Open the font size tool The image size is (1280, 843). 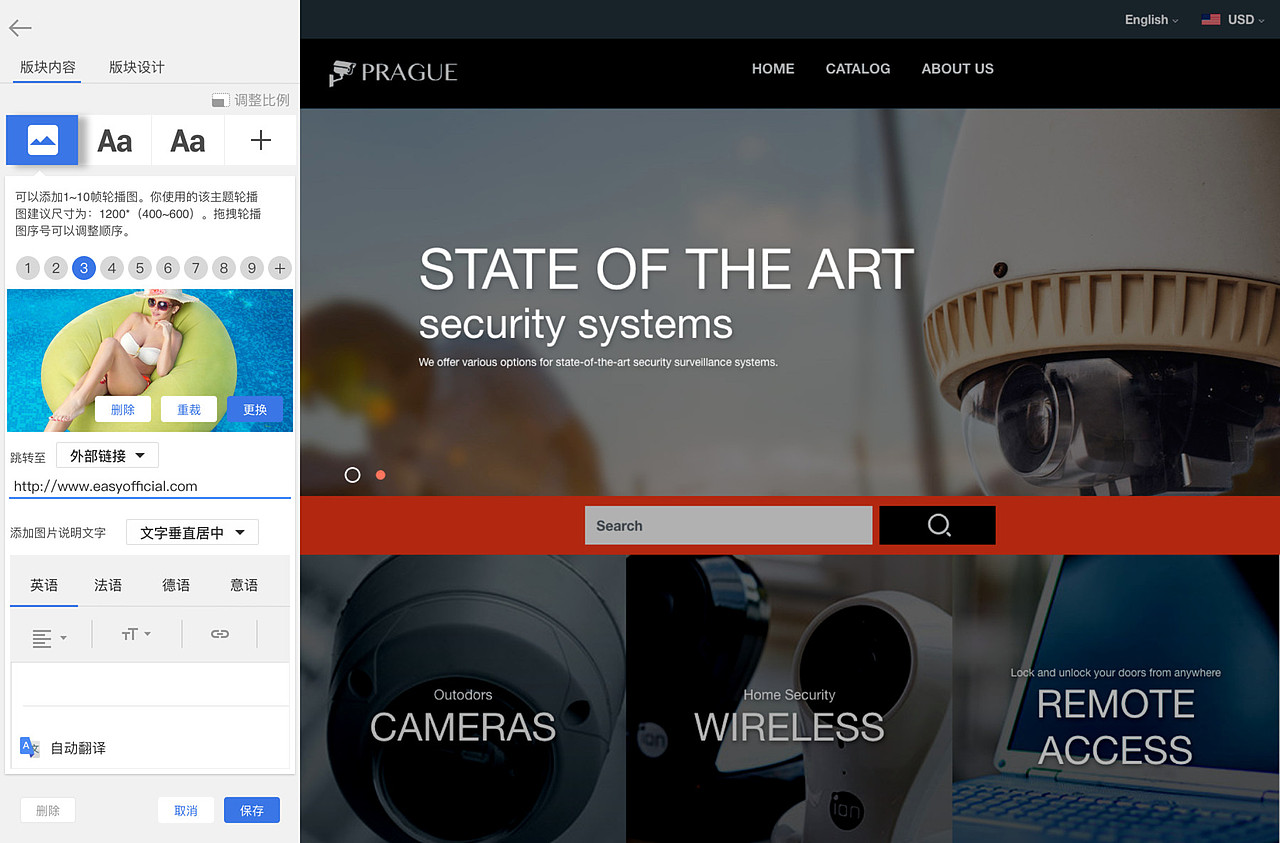point(135,634)
